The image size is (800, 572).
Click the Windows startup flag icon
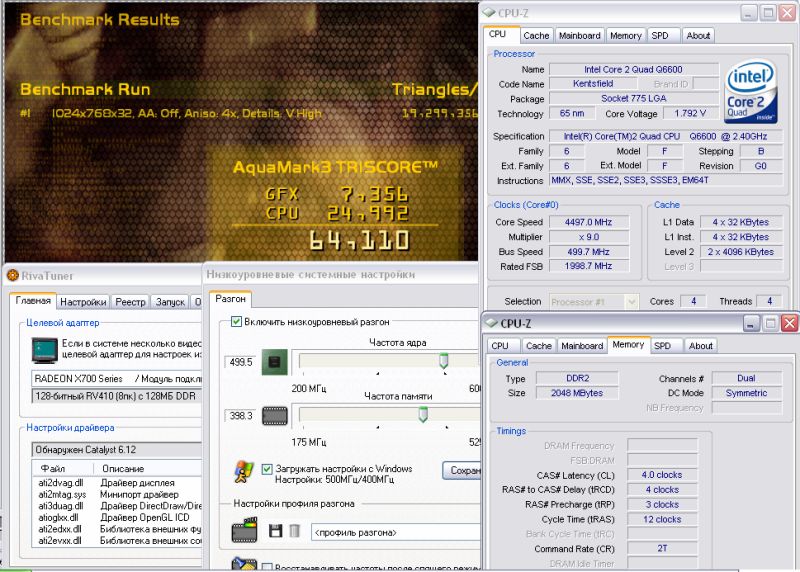(244, 472)
